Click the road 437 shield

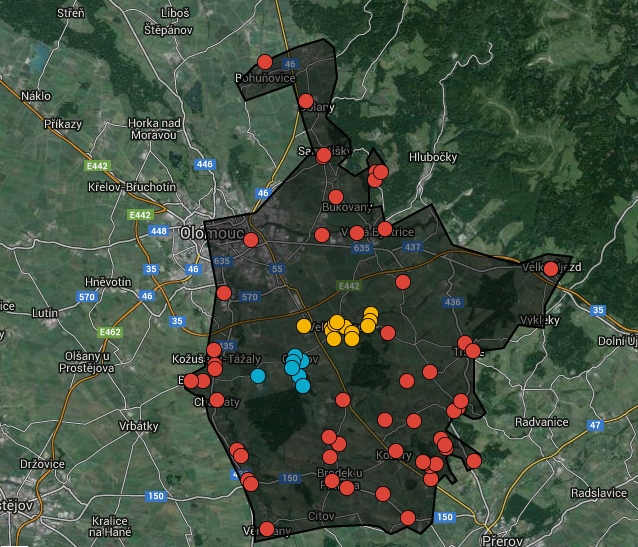coord(413,247)
